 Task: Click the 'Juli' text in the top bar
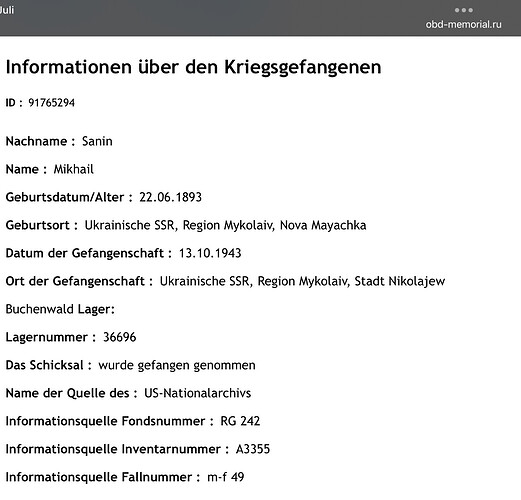coord(7,10)
